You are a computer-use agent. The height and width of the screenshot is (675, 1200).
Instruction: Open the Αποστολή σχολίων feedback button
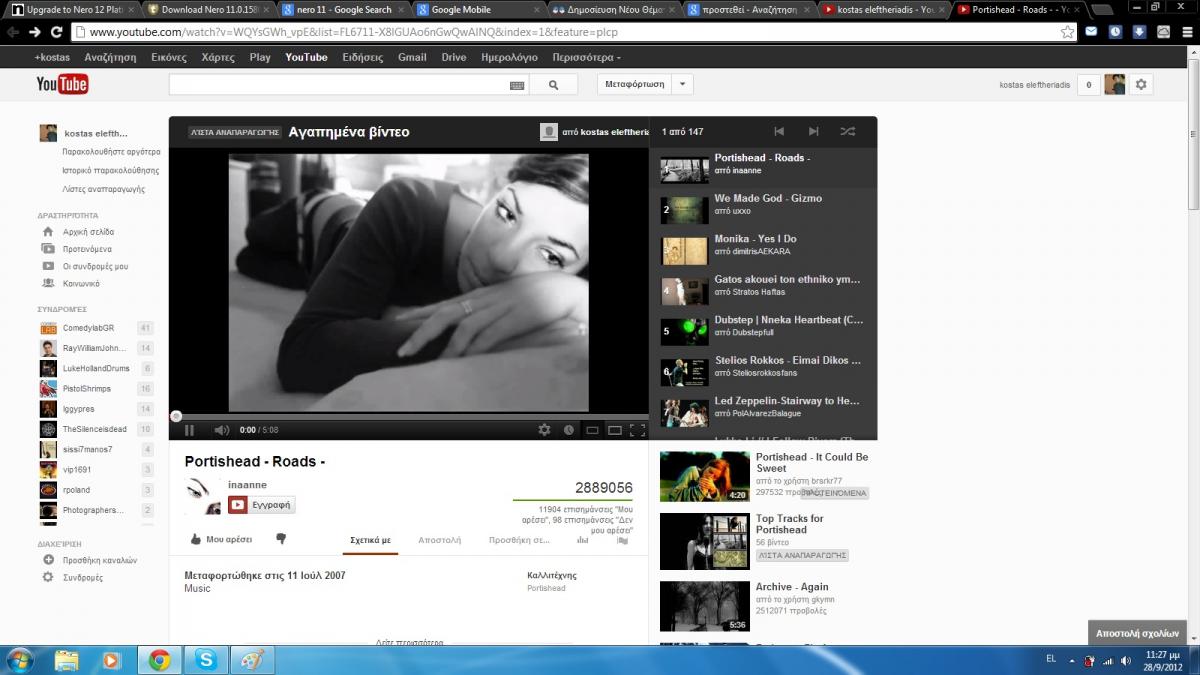point(1137,633)
